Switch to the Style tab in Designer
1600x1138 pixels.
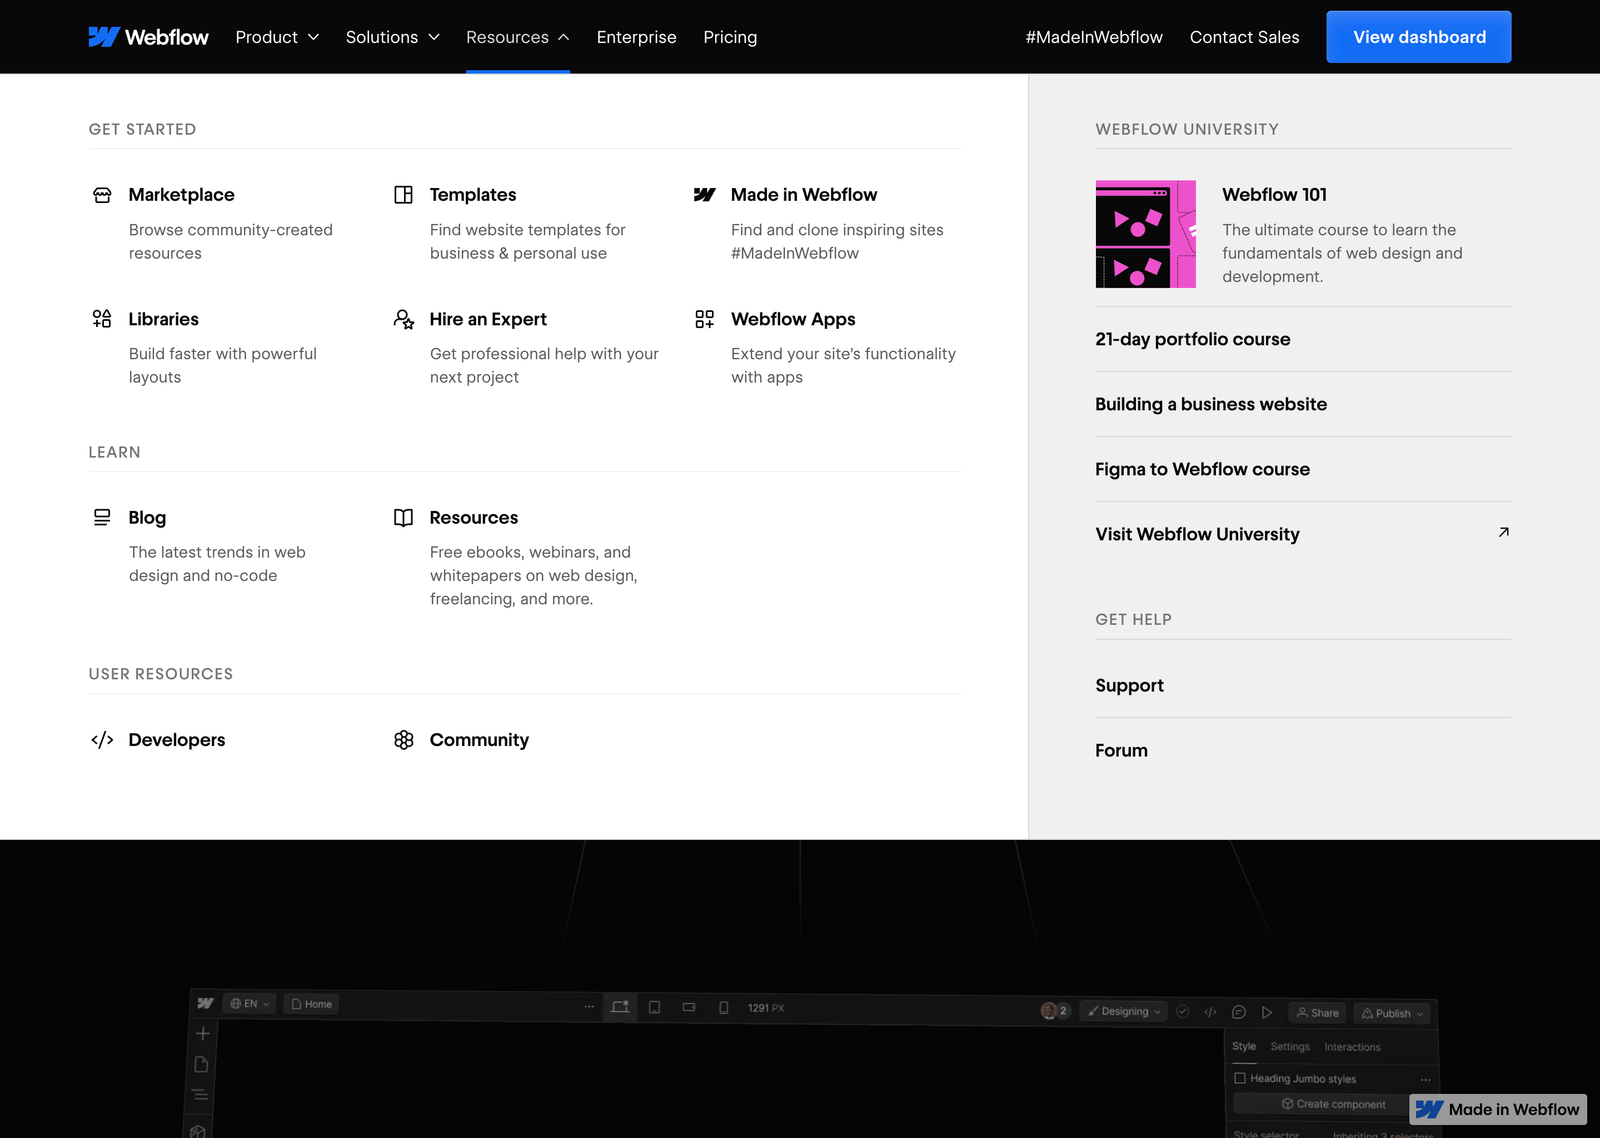coord(1244,1046)
